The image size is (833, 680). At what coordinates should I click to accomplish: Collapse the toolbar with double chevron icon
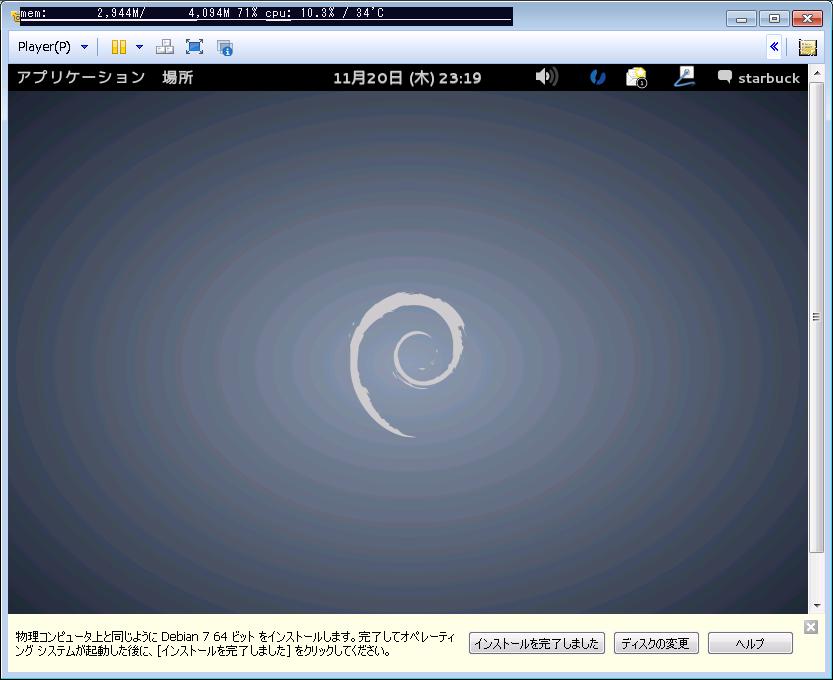pos(774,47)
